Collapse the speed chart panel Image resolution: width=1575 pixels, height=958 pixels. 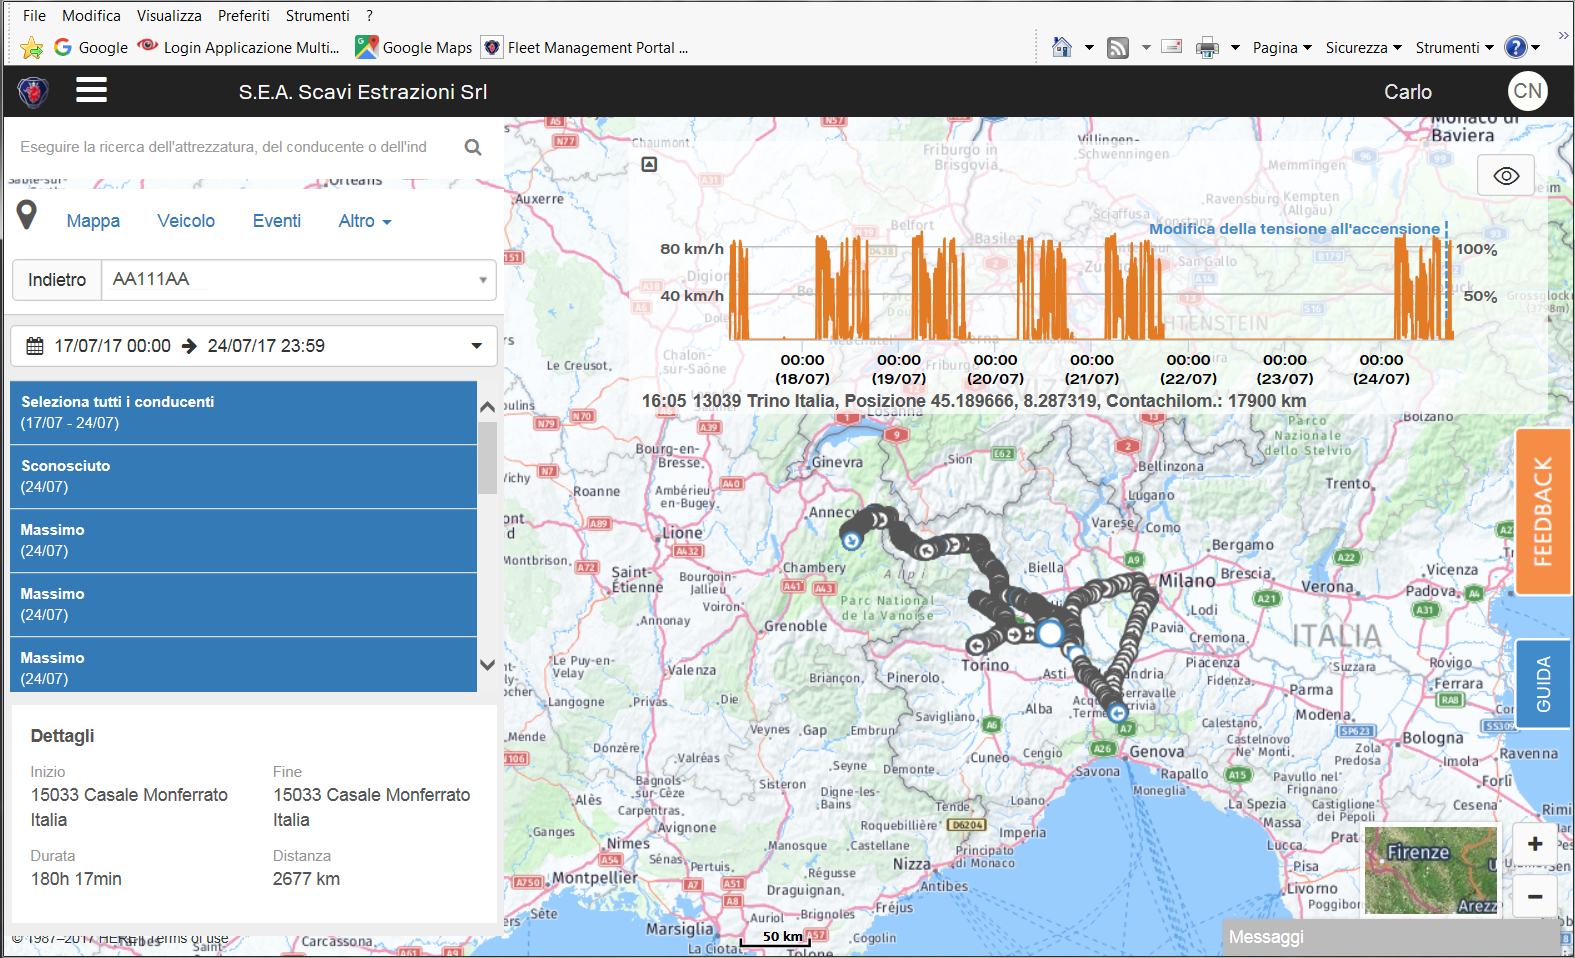pyautogui.click(x=649, y=164)
